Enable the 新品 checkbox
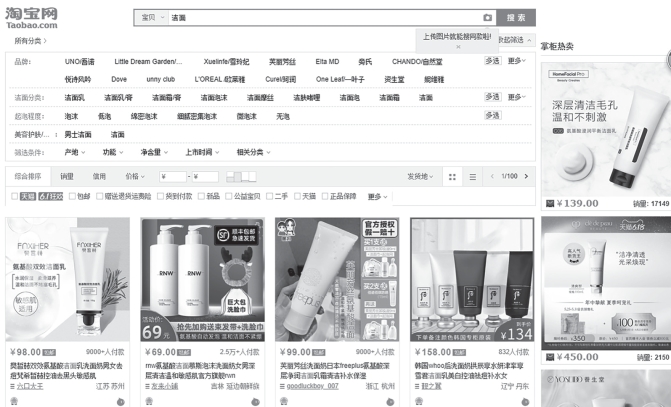This screenshot has height=407, width=671. pos(201,196)
